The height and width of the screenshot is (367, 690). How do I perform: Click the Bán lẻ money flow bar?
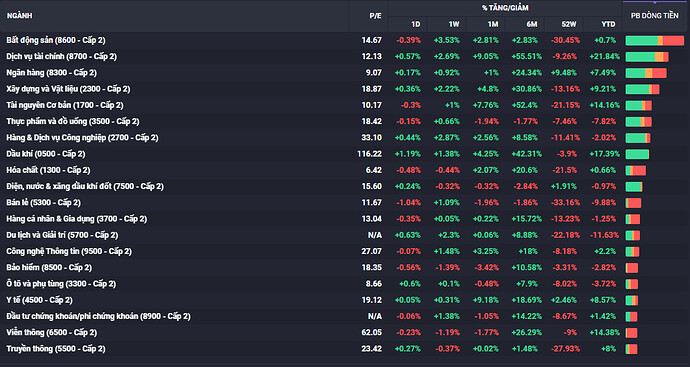[634, 203]
